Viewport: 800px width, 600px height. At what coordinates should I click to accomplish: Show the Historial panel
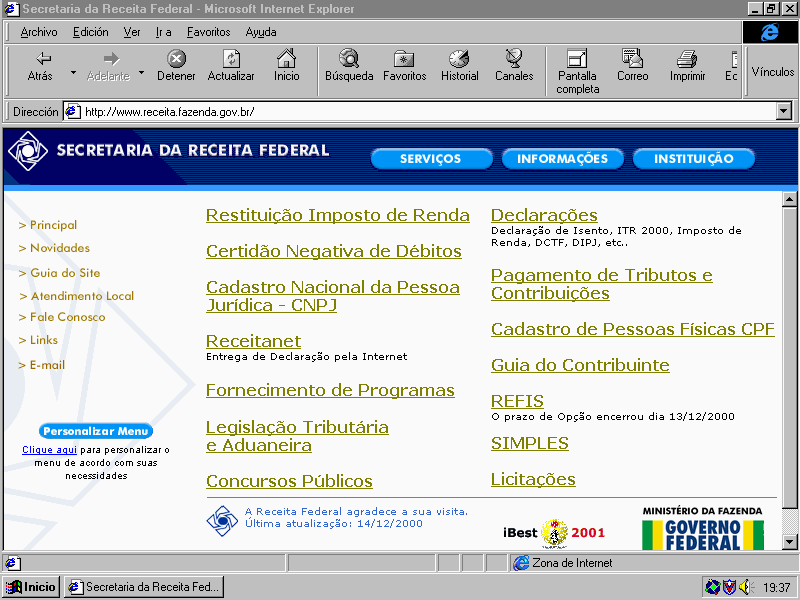460,66
